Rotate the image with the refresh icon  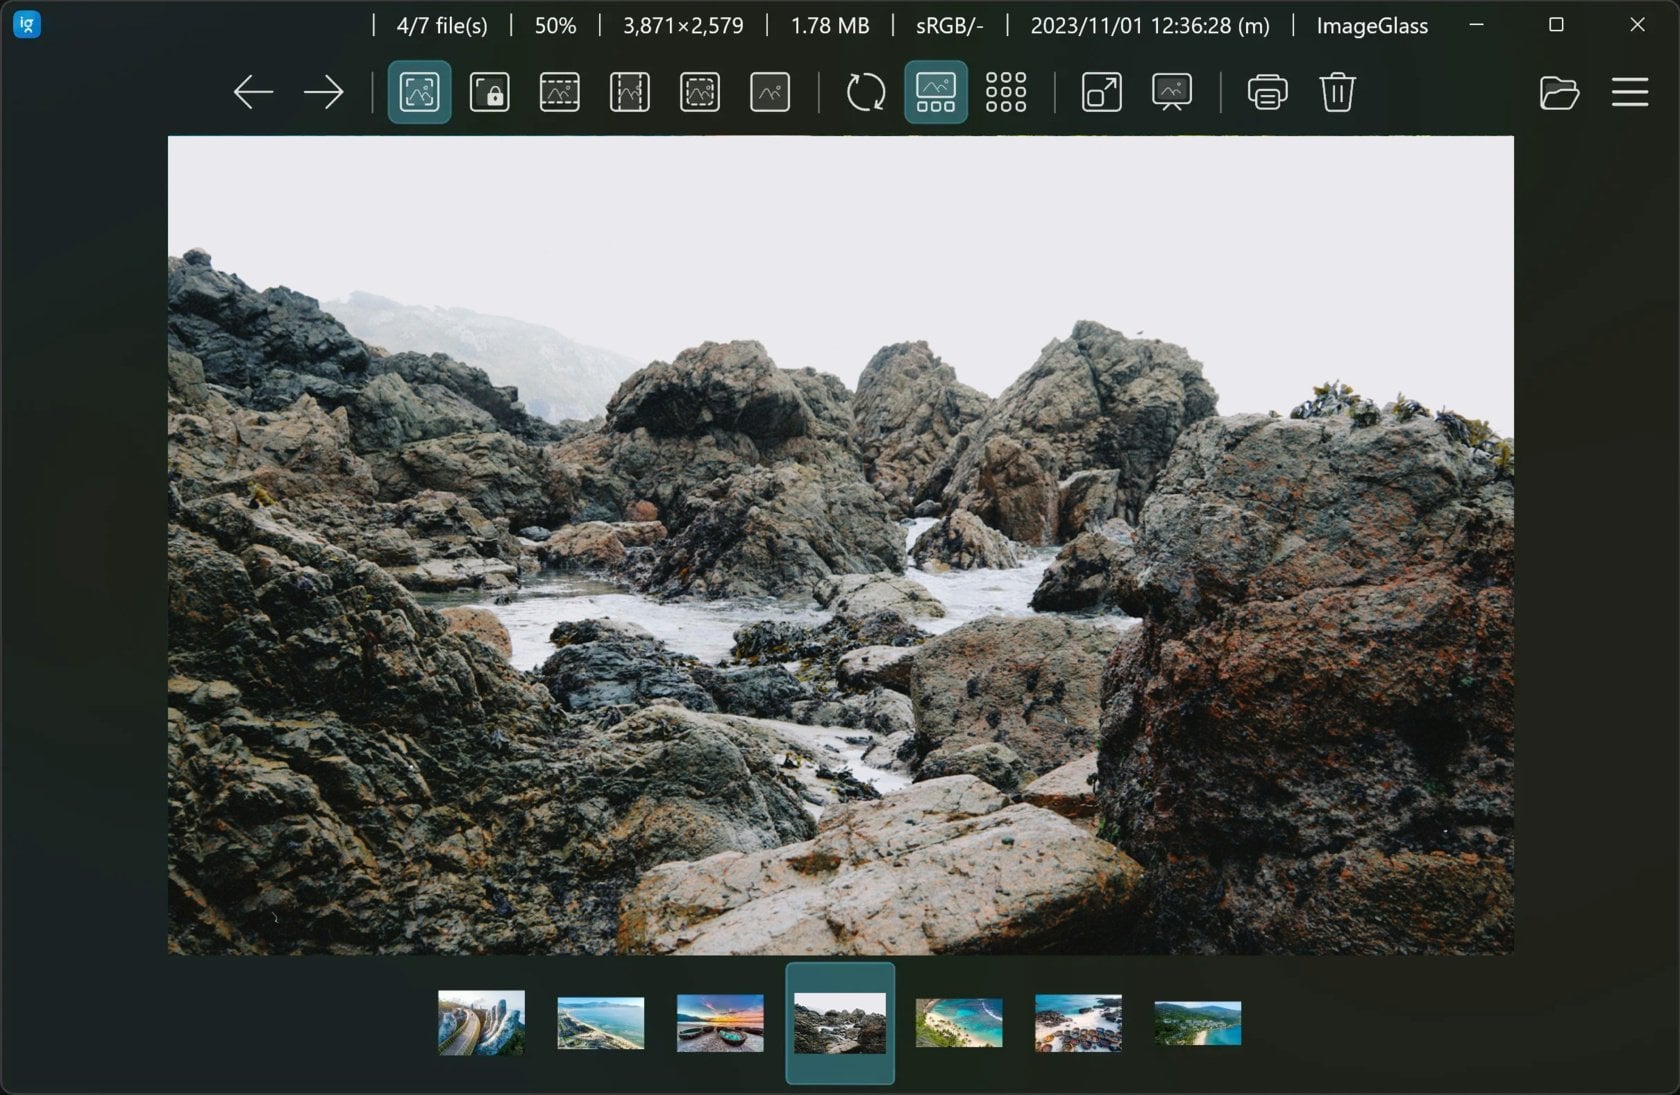864,91
